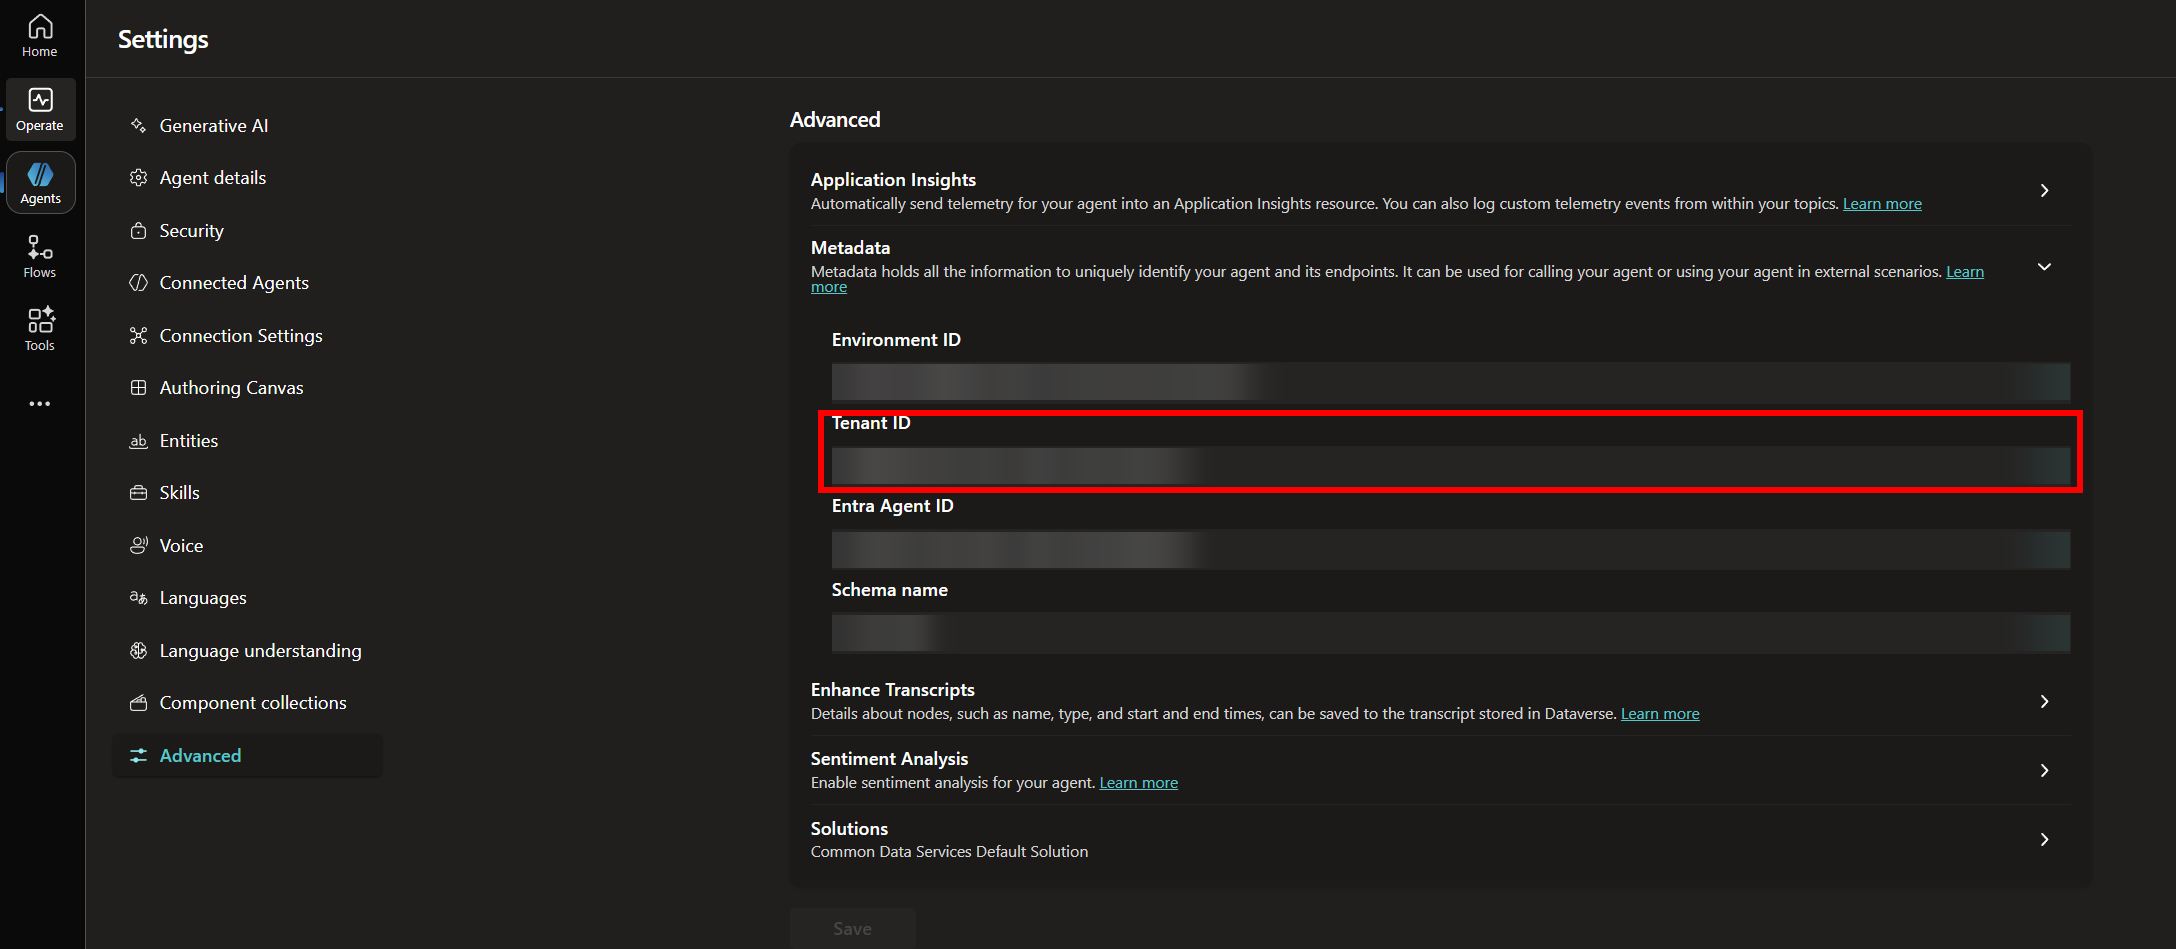Viewport: 2176px width, 949px height.
Task: Click the Connected Agents icon
Action: coord(138,283)
